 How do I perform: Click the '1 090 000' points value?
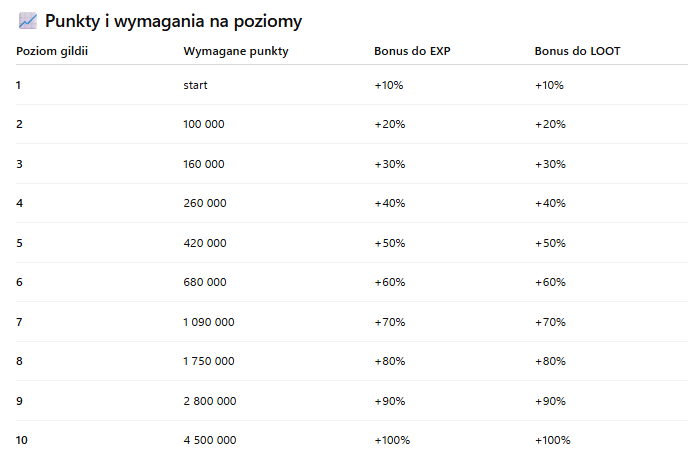point(209,322)
